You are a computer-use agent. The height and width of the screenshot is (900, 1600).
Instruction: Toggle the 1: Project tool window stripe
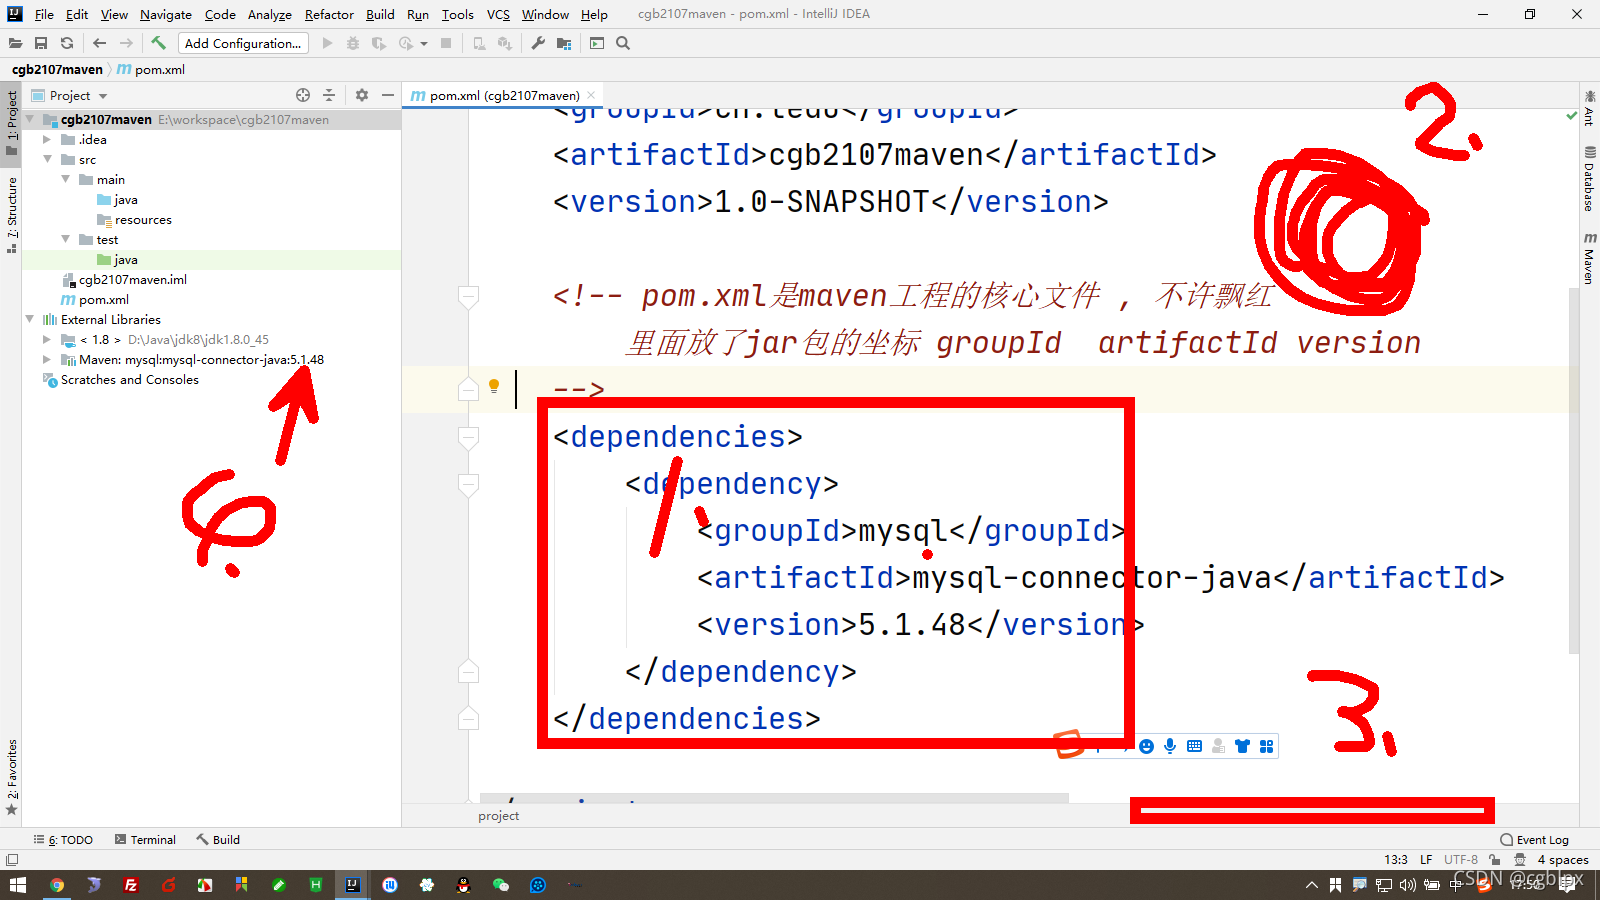click(12, 123)
